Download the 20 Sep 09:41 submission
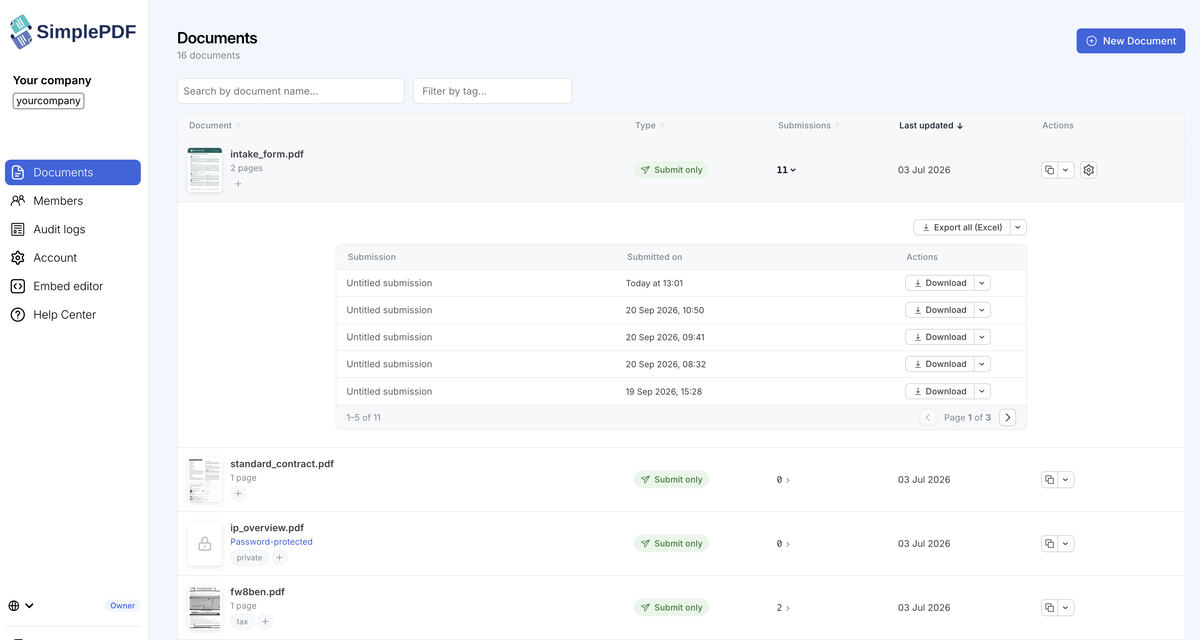 point(940,337)
